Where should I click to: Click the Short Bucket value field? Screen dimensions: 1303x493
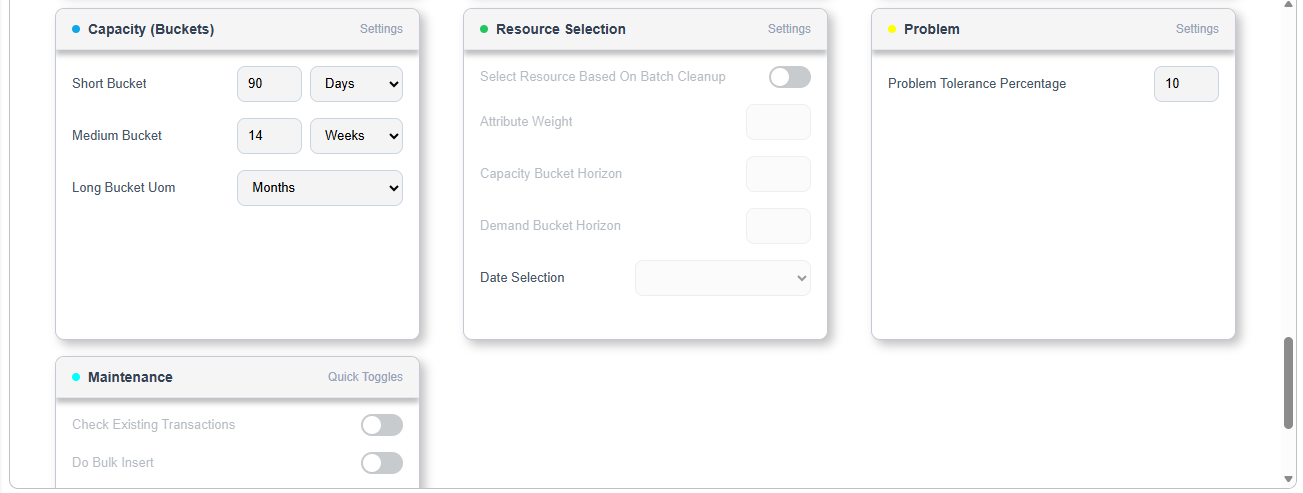click(x=269, y=84)
